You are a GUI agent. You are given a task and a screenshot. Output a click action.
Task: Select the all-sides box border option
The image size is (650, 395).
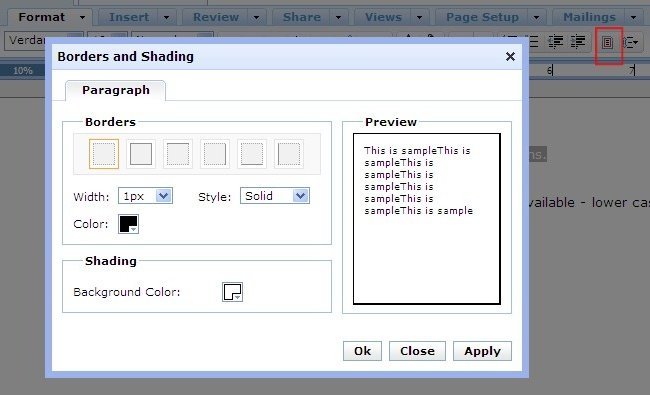click(x=141, y=154)
